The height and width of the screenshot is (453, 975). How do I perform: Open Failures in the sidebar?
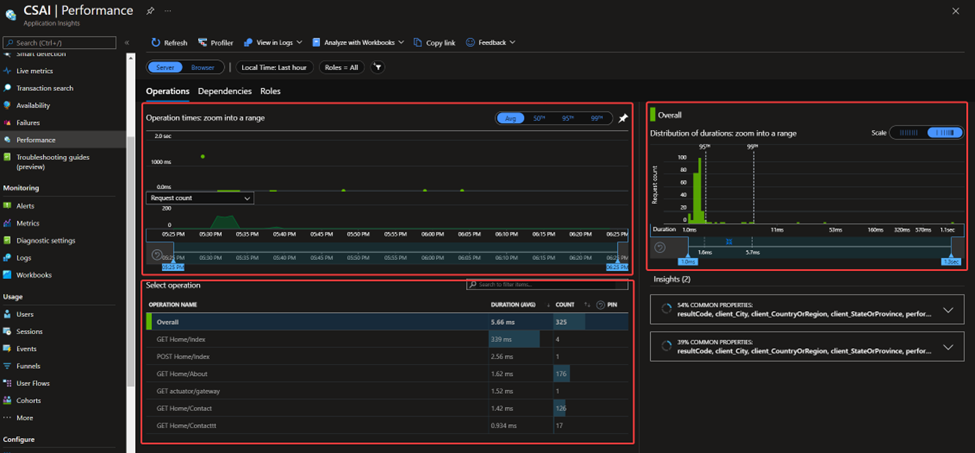(27, 123)
